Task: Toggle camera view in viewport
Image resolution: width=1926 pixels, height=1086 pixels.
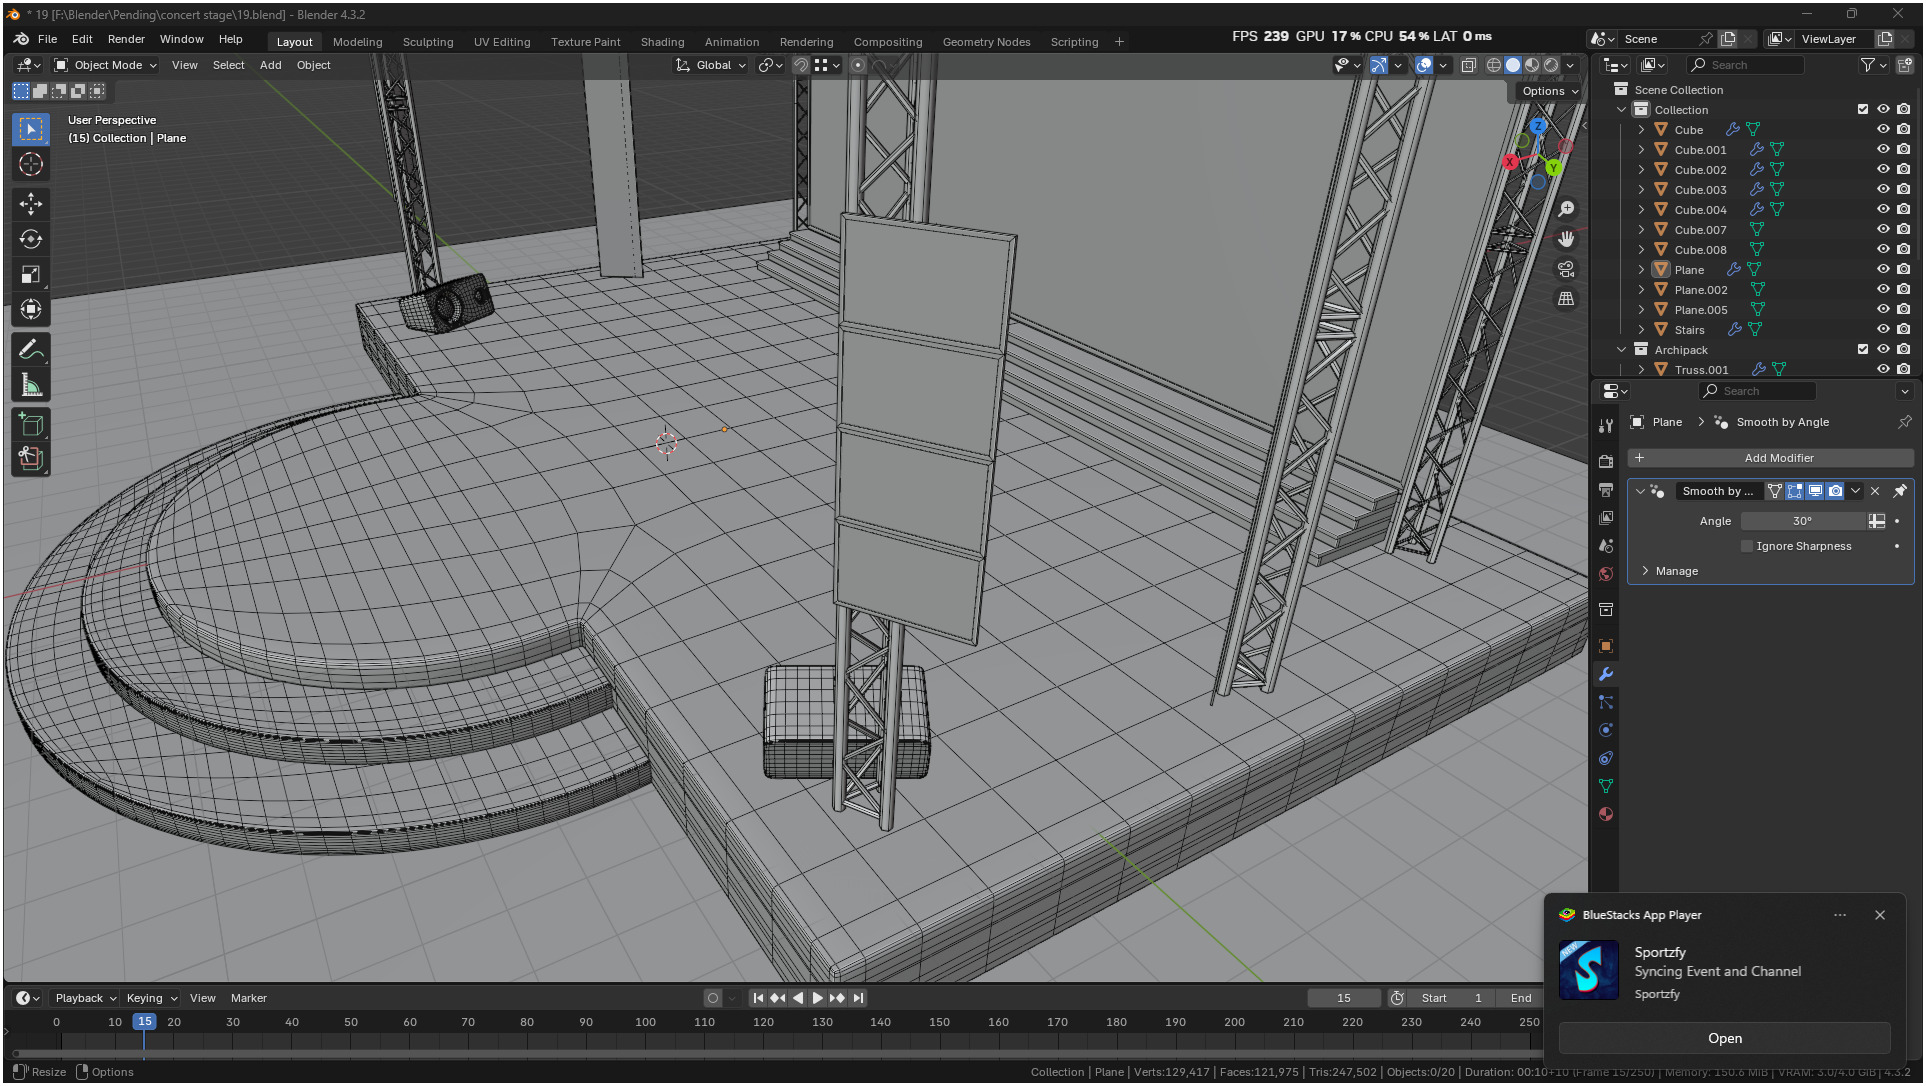Action: point(1566,269)
